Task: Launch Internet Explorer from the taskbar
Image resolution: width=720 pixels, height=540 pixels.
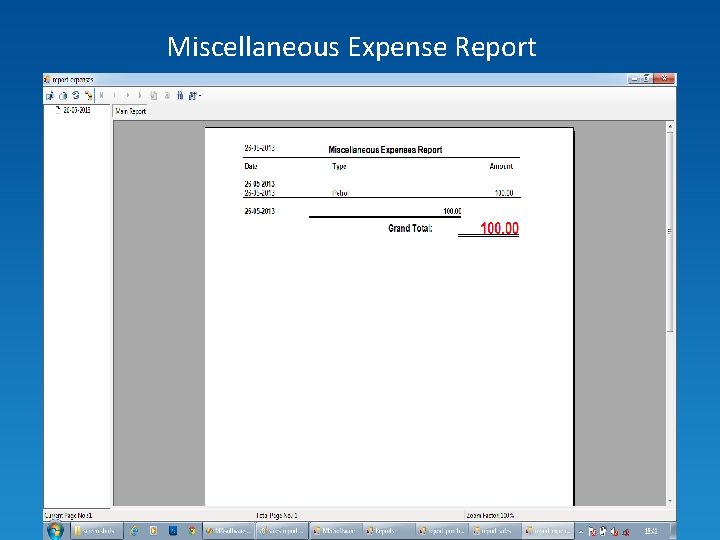Action: (x=134, y=531)
